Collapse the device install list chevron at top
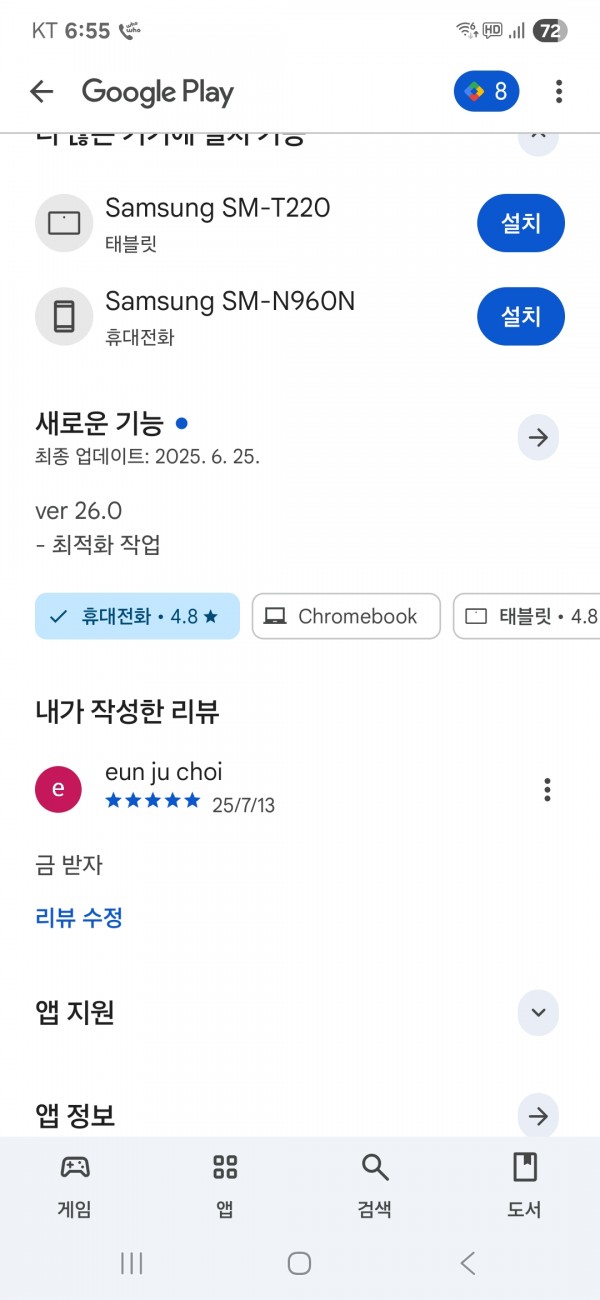Screen dimensions: 600x1300 pyautogui.click(x=538, y=139)
